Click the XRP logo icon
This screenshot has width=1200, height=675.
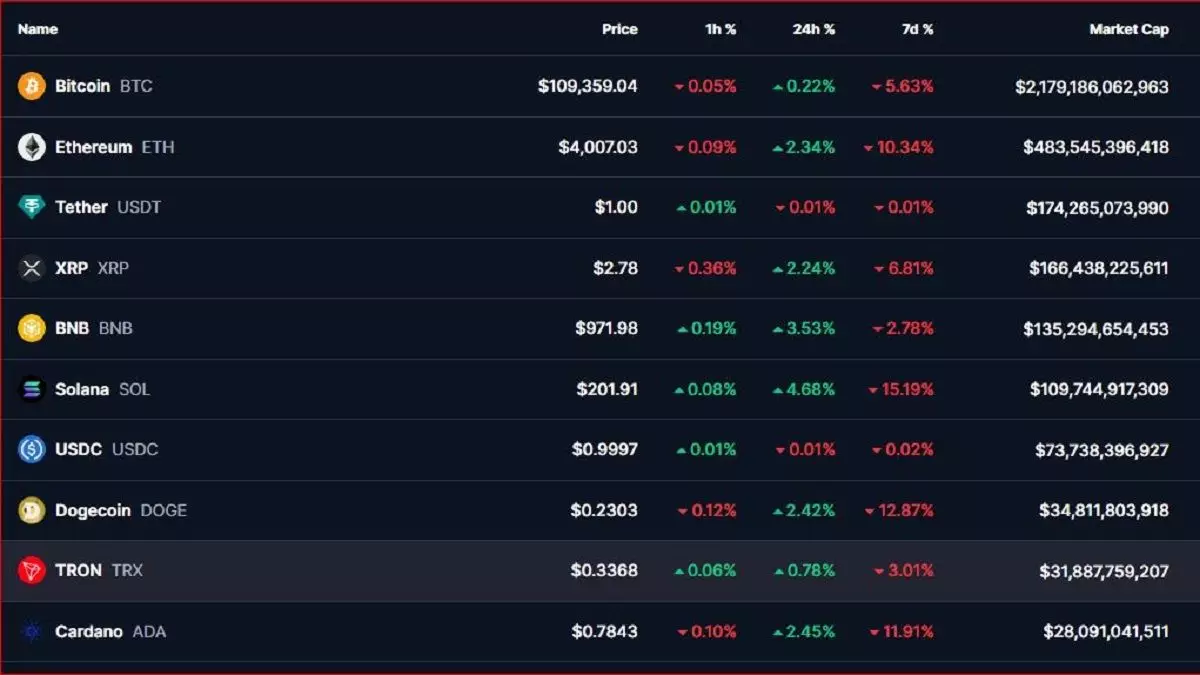coord(32,268)
